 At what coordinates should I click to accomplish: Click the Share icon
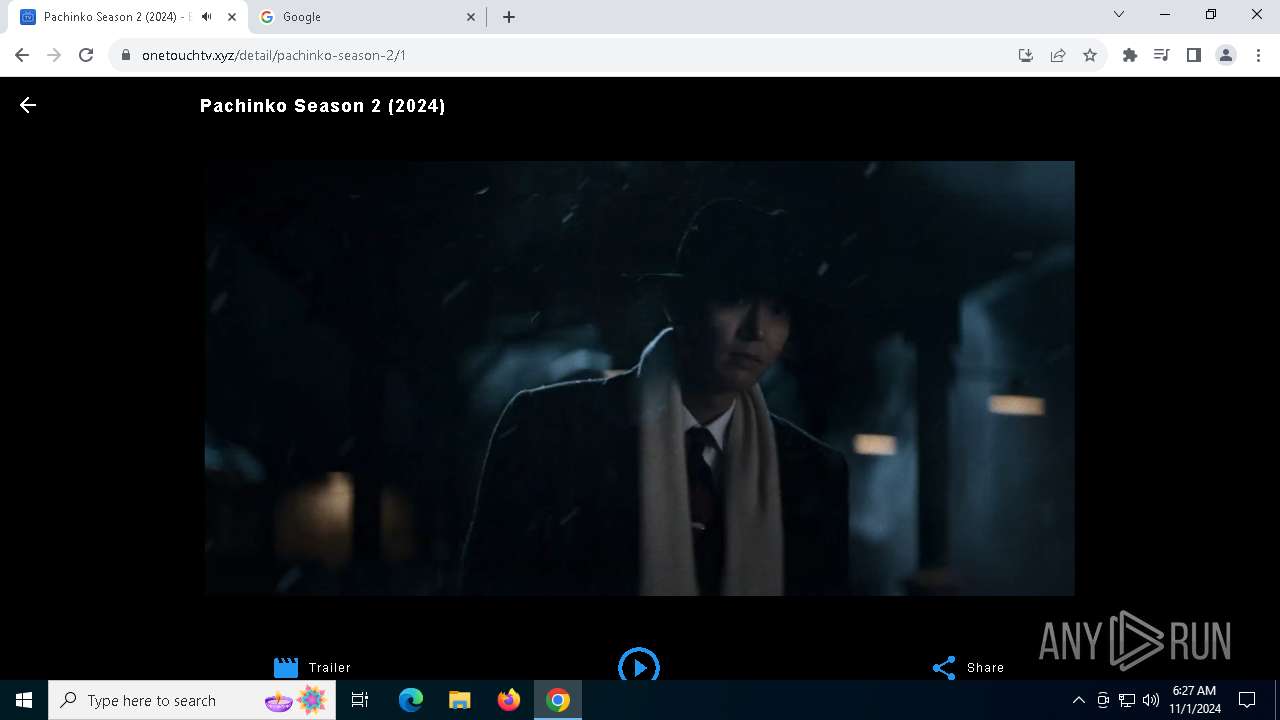[944, 667]
